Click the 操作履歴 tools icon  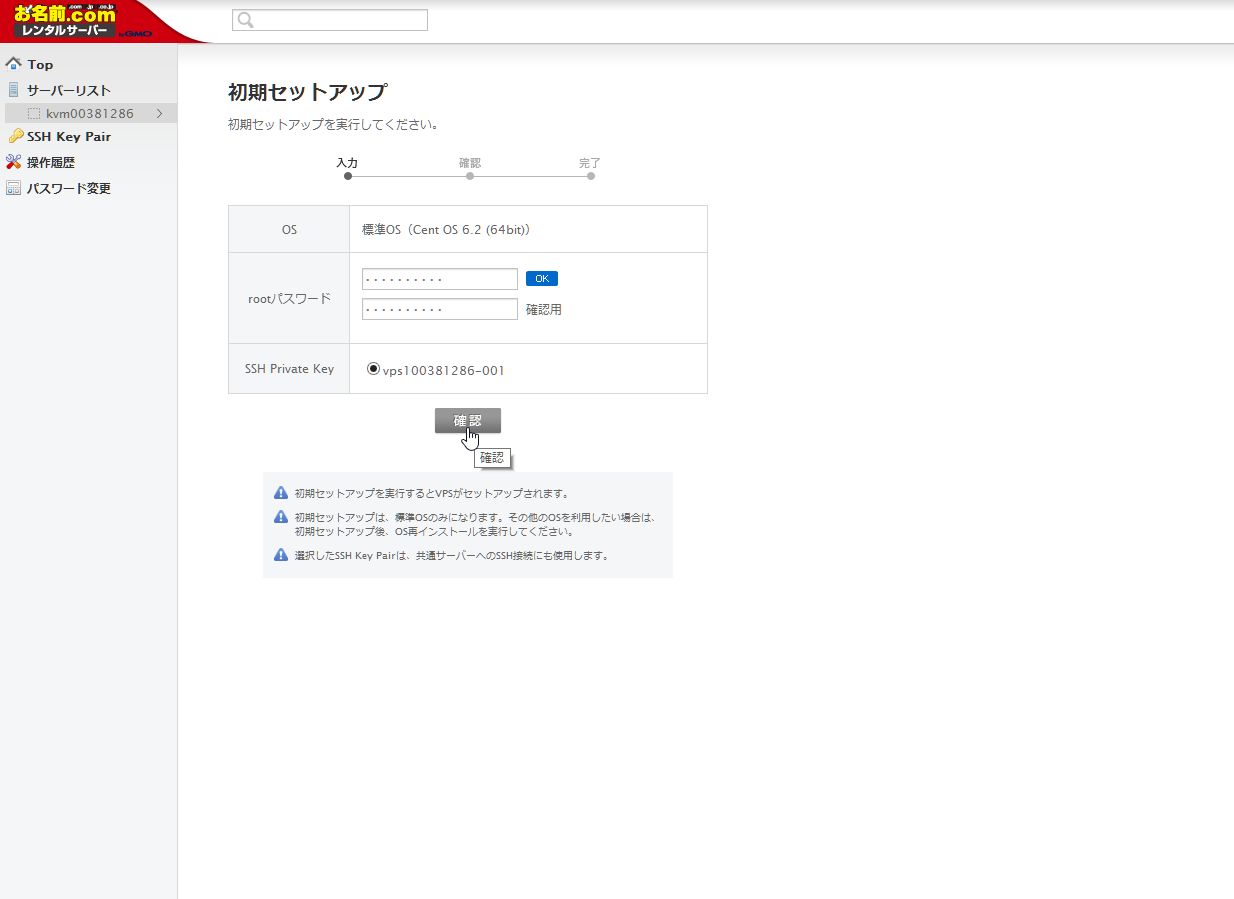click(14, 162)
